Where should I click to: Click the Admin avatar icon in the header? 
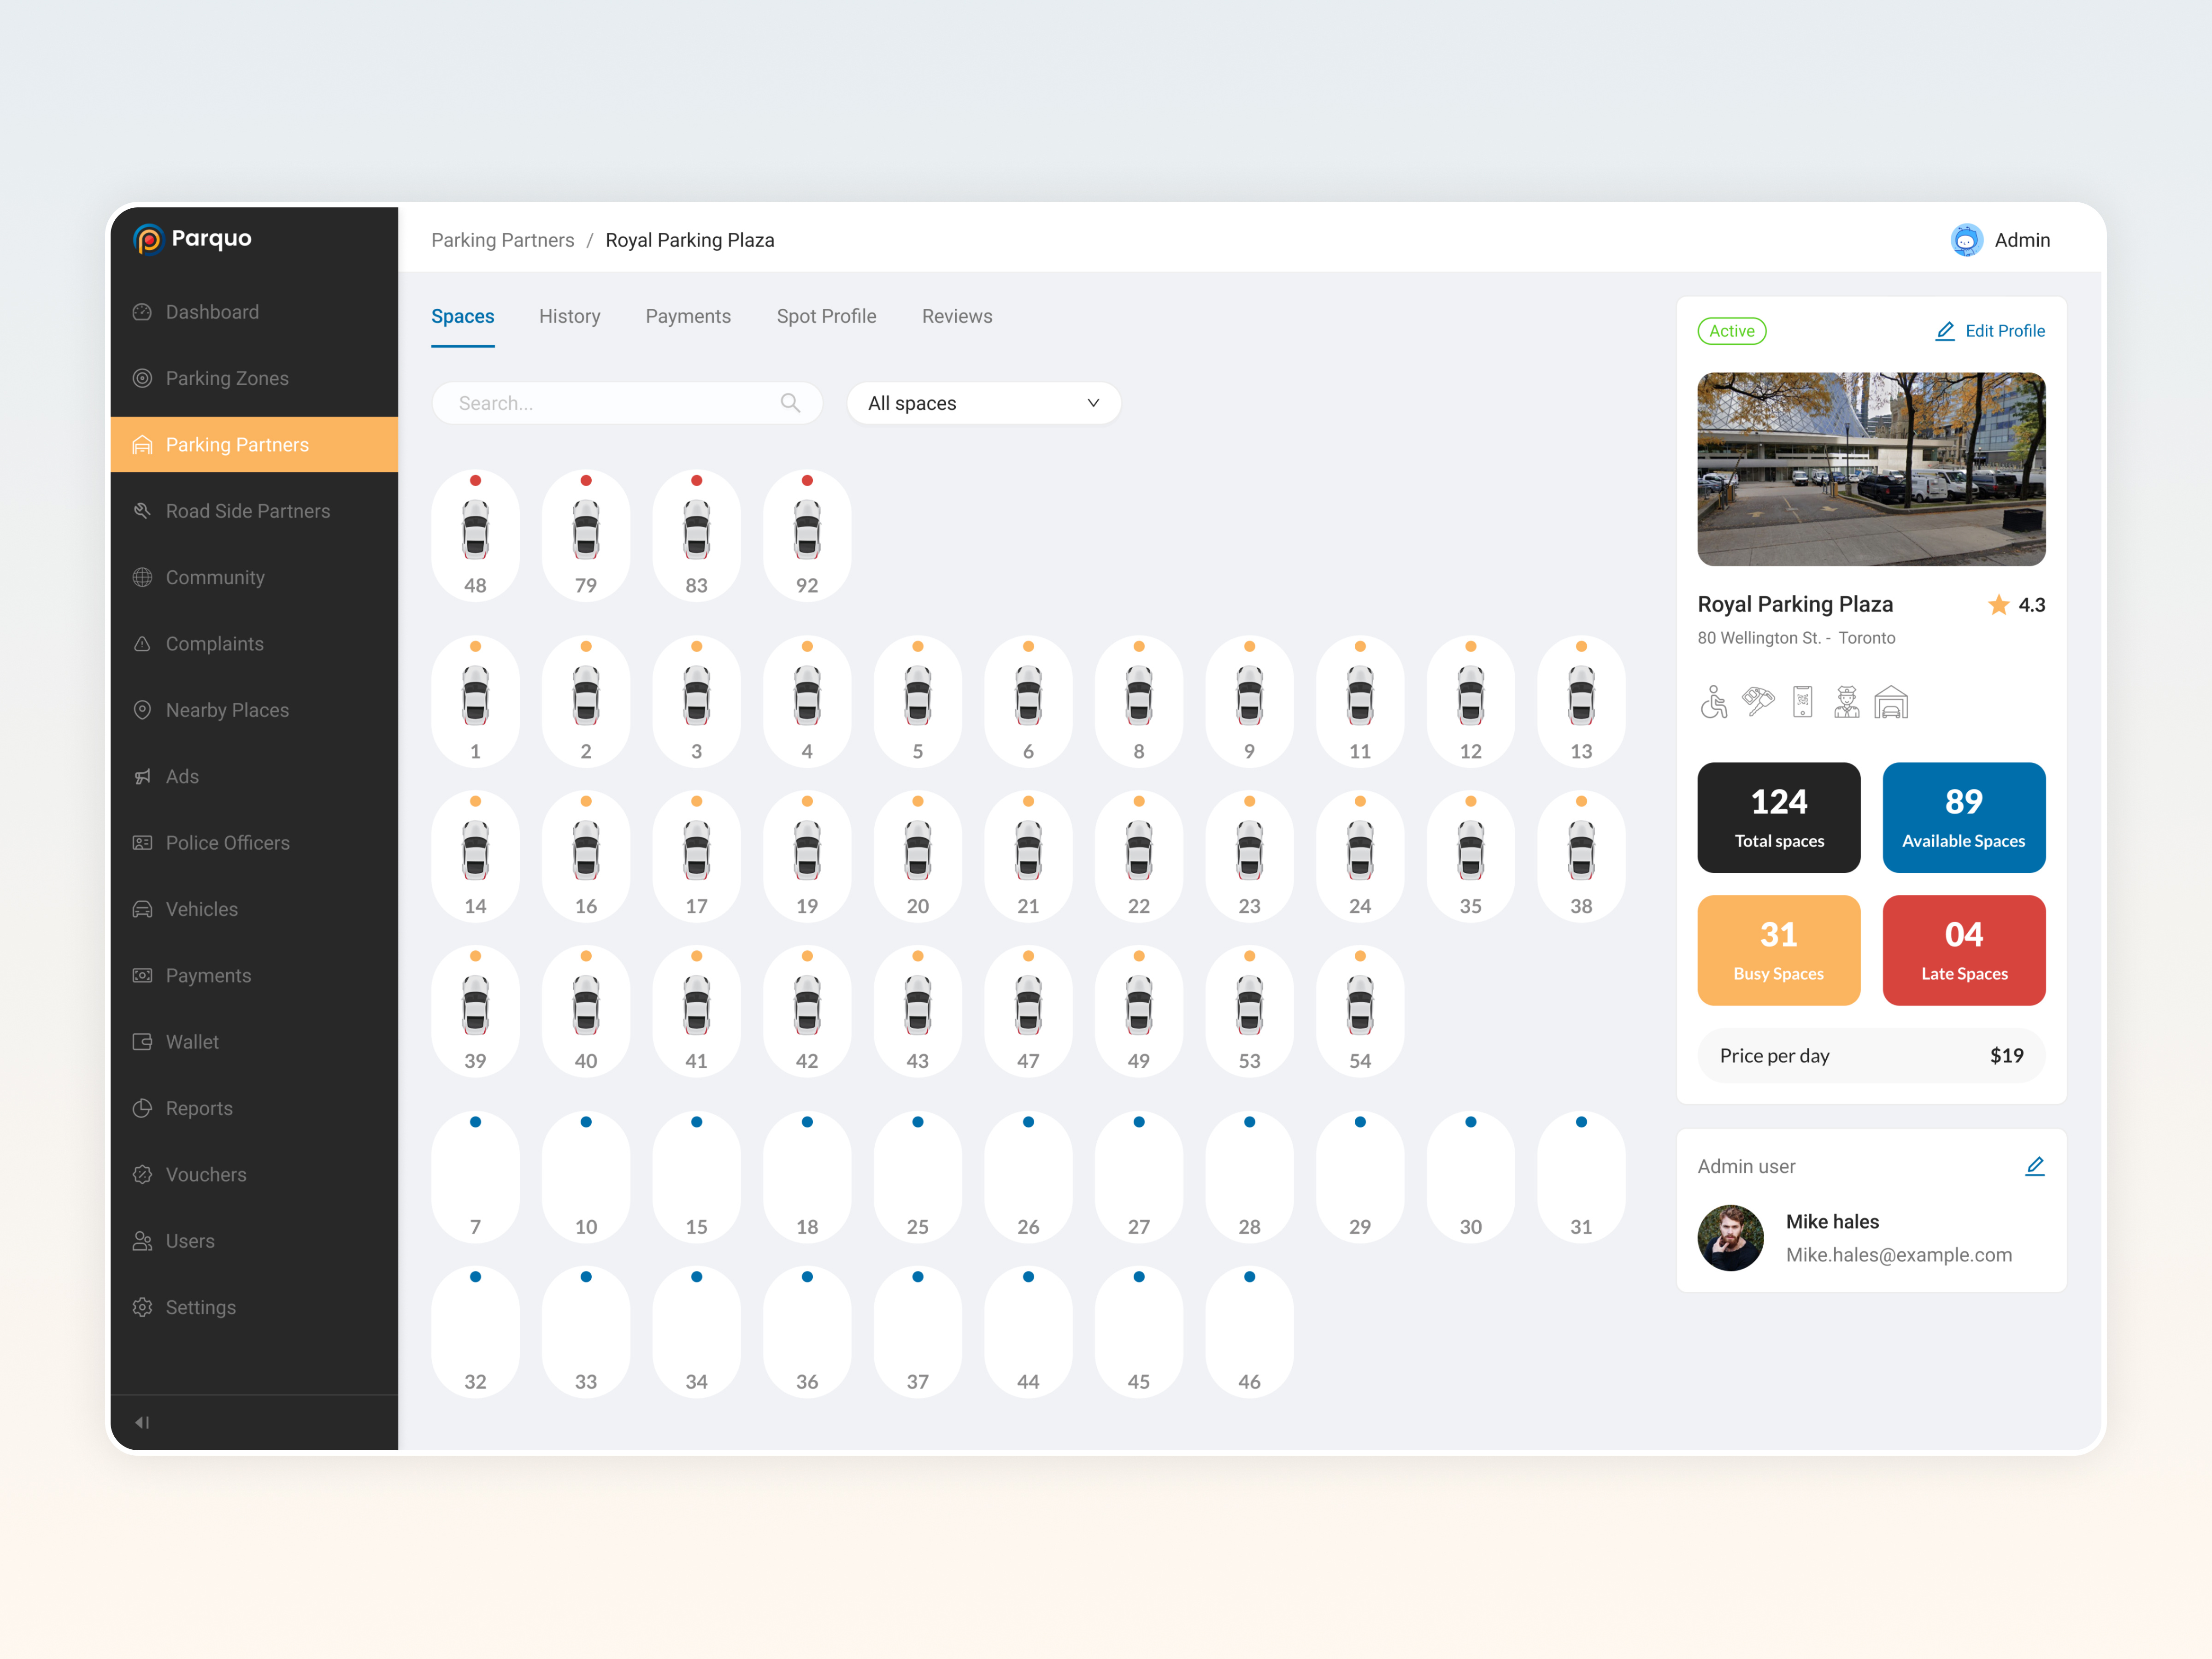pyautogui.click(x=1966, y=240)
